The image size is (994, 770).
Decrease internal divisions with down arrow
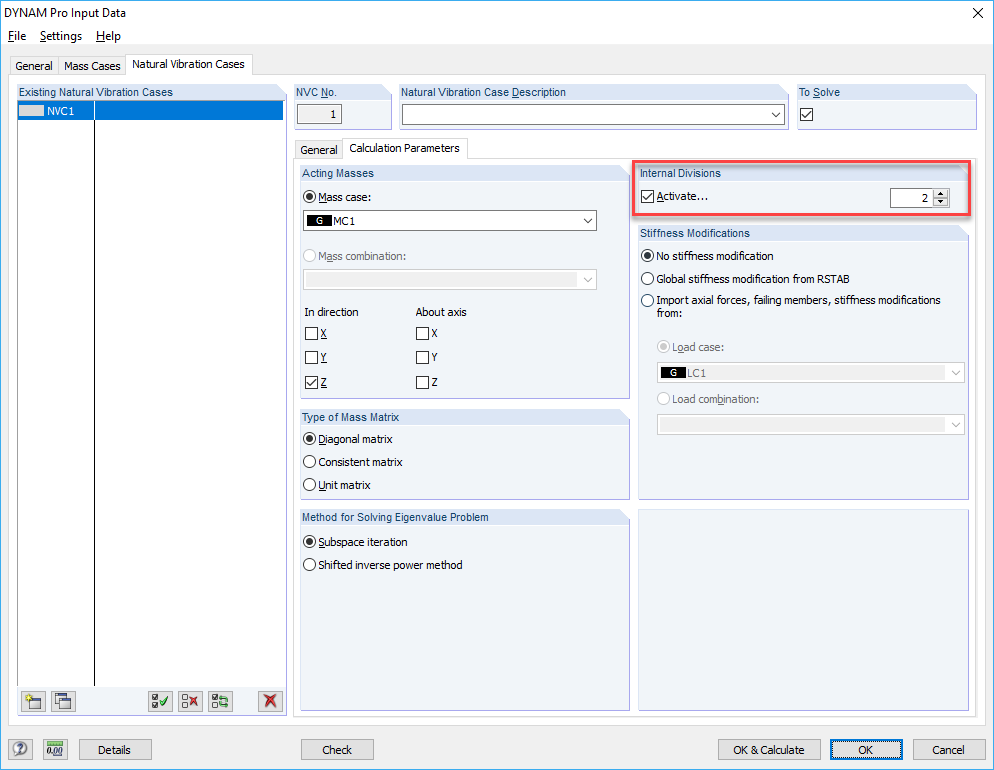(941, 202)
